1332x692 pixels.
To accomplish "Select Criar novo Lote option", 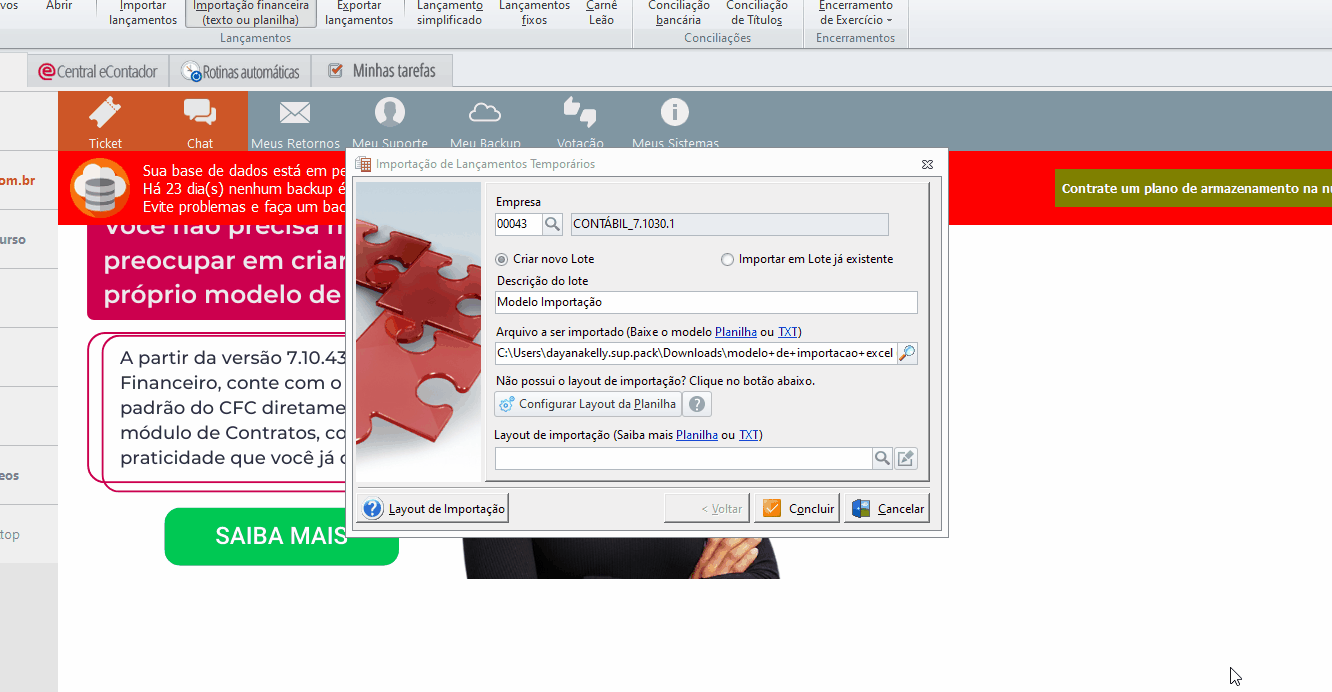I will pyautogui.click(x=545, y=259).
